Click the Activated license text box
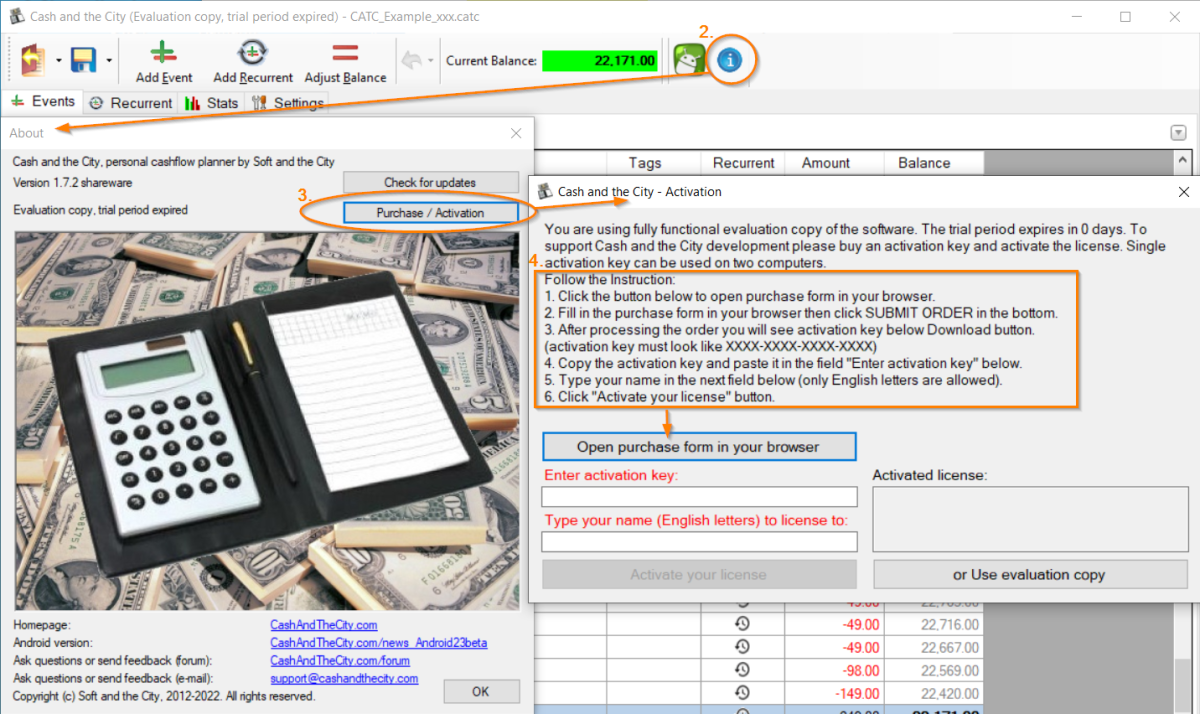Screen dimensions: 1200x714 click(1031, 519)
